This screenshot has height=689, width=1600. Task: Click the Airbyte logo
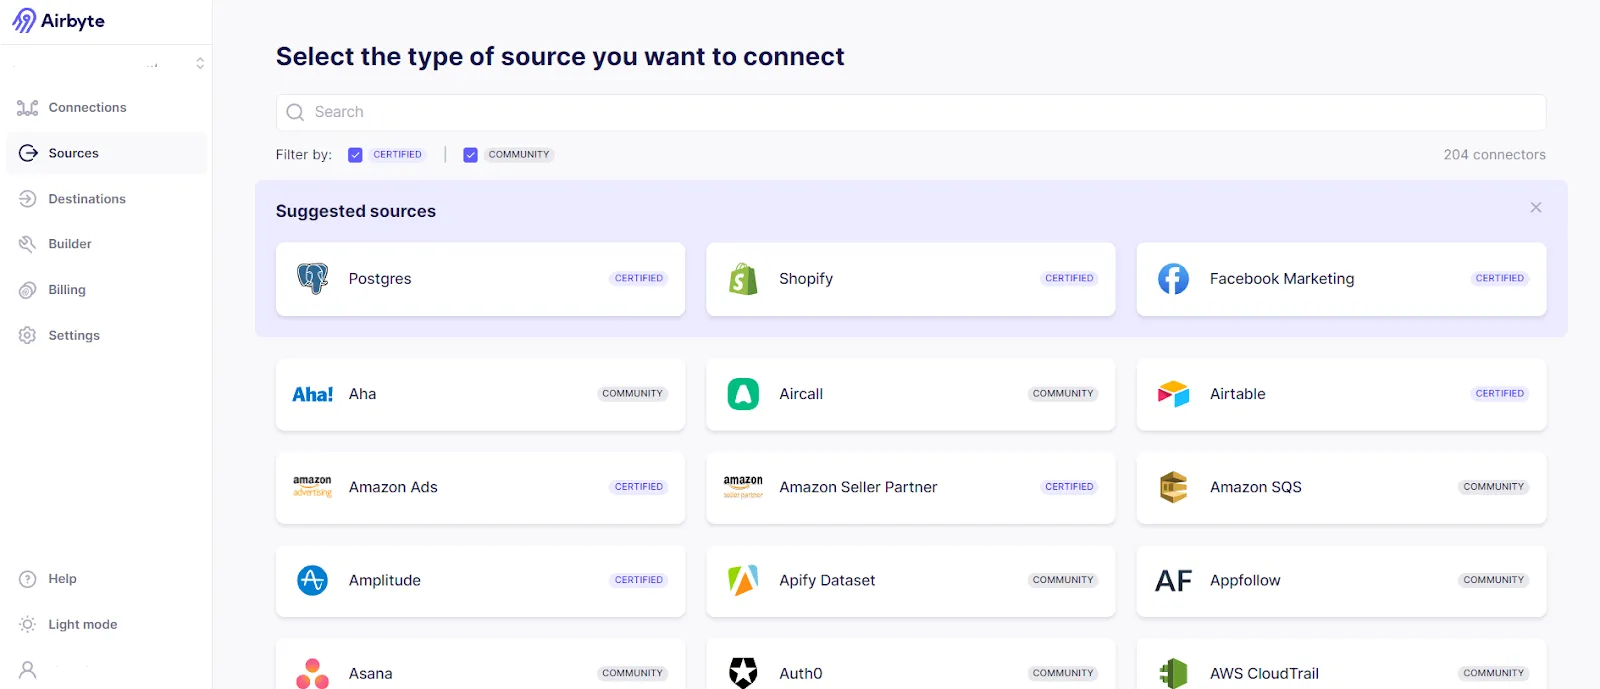coord(58,21)
